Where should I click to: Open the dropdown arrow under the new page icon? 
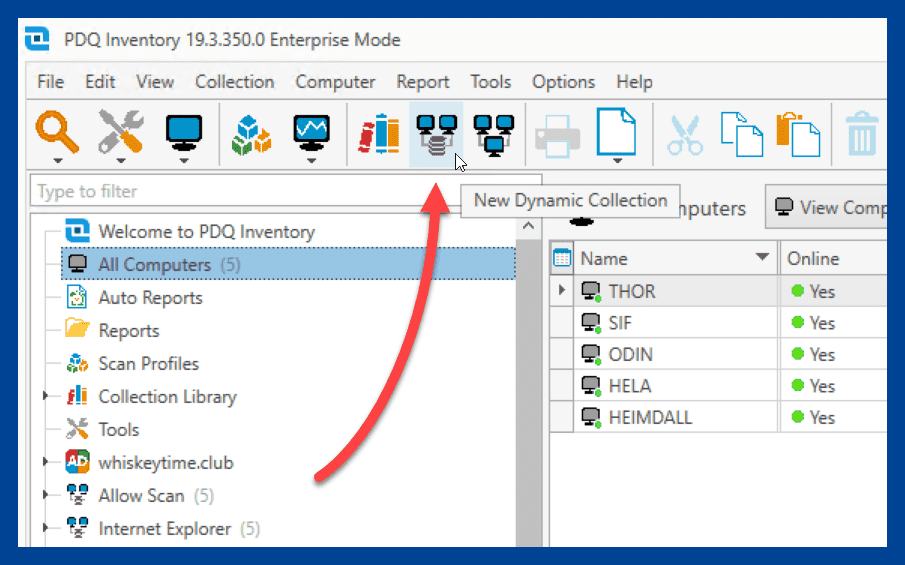pyautogui.click(x=617, y=161)
